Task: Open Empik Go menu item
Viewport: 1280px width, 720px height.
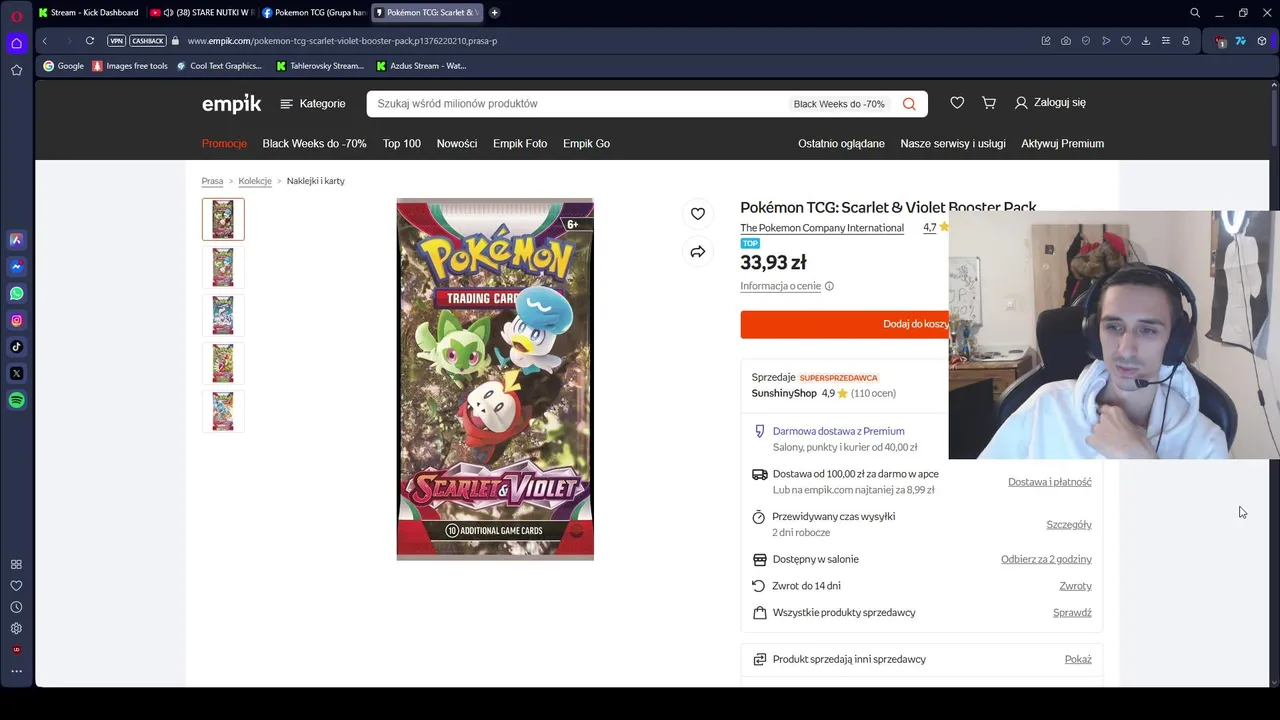Action: point(586,144)
